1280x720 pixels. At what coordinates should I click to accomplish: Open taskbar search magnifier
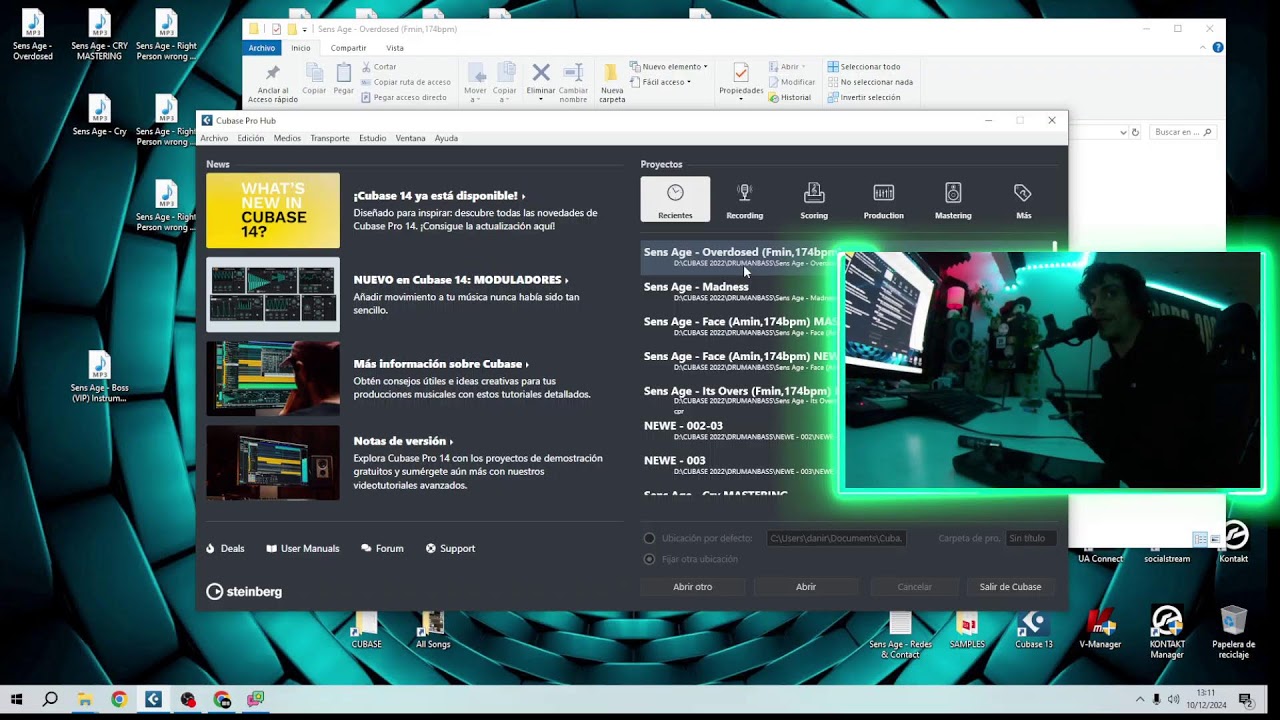pyautogui.click(x=50, y=699)
